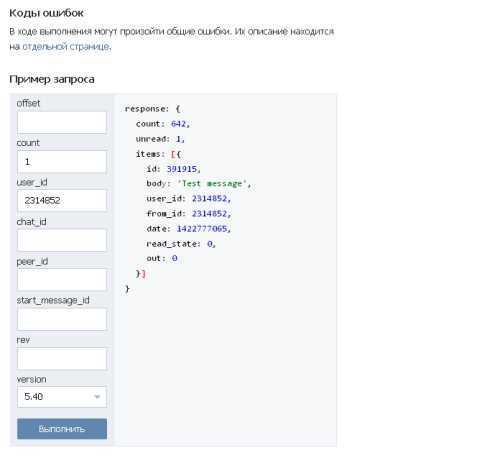500x458 pixels.
Task: Open the version 5.40 dropdown
Action: tap(62, 397)
